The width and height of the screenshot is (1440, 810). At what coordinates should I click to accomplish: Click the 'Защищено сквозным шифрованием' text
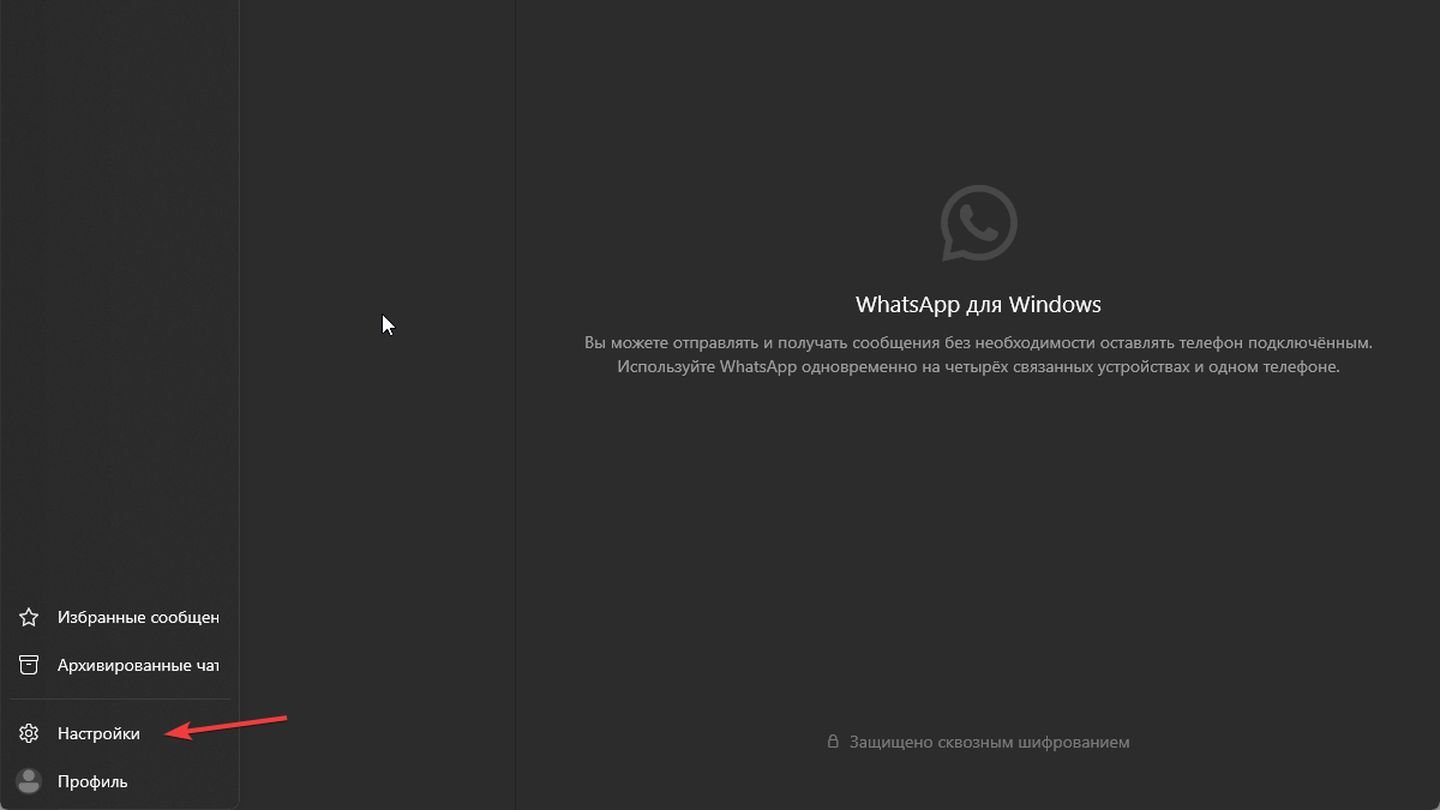click(x=989, y=742)
